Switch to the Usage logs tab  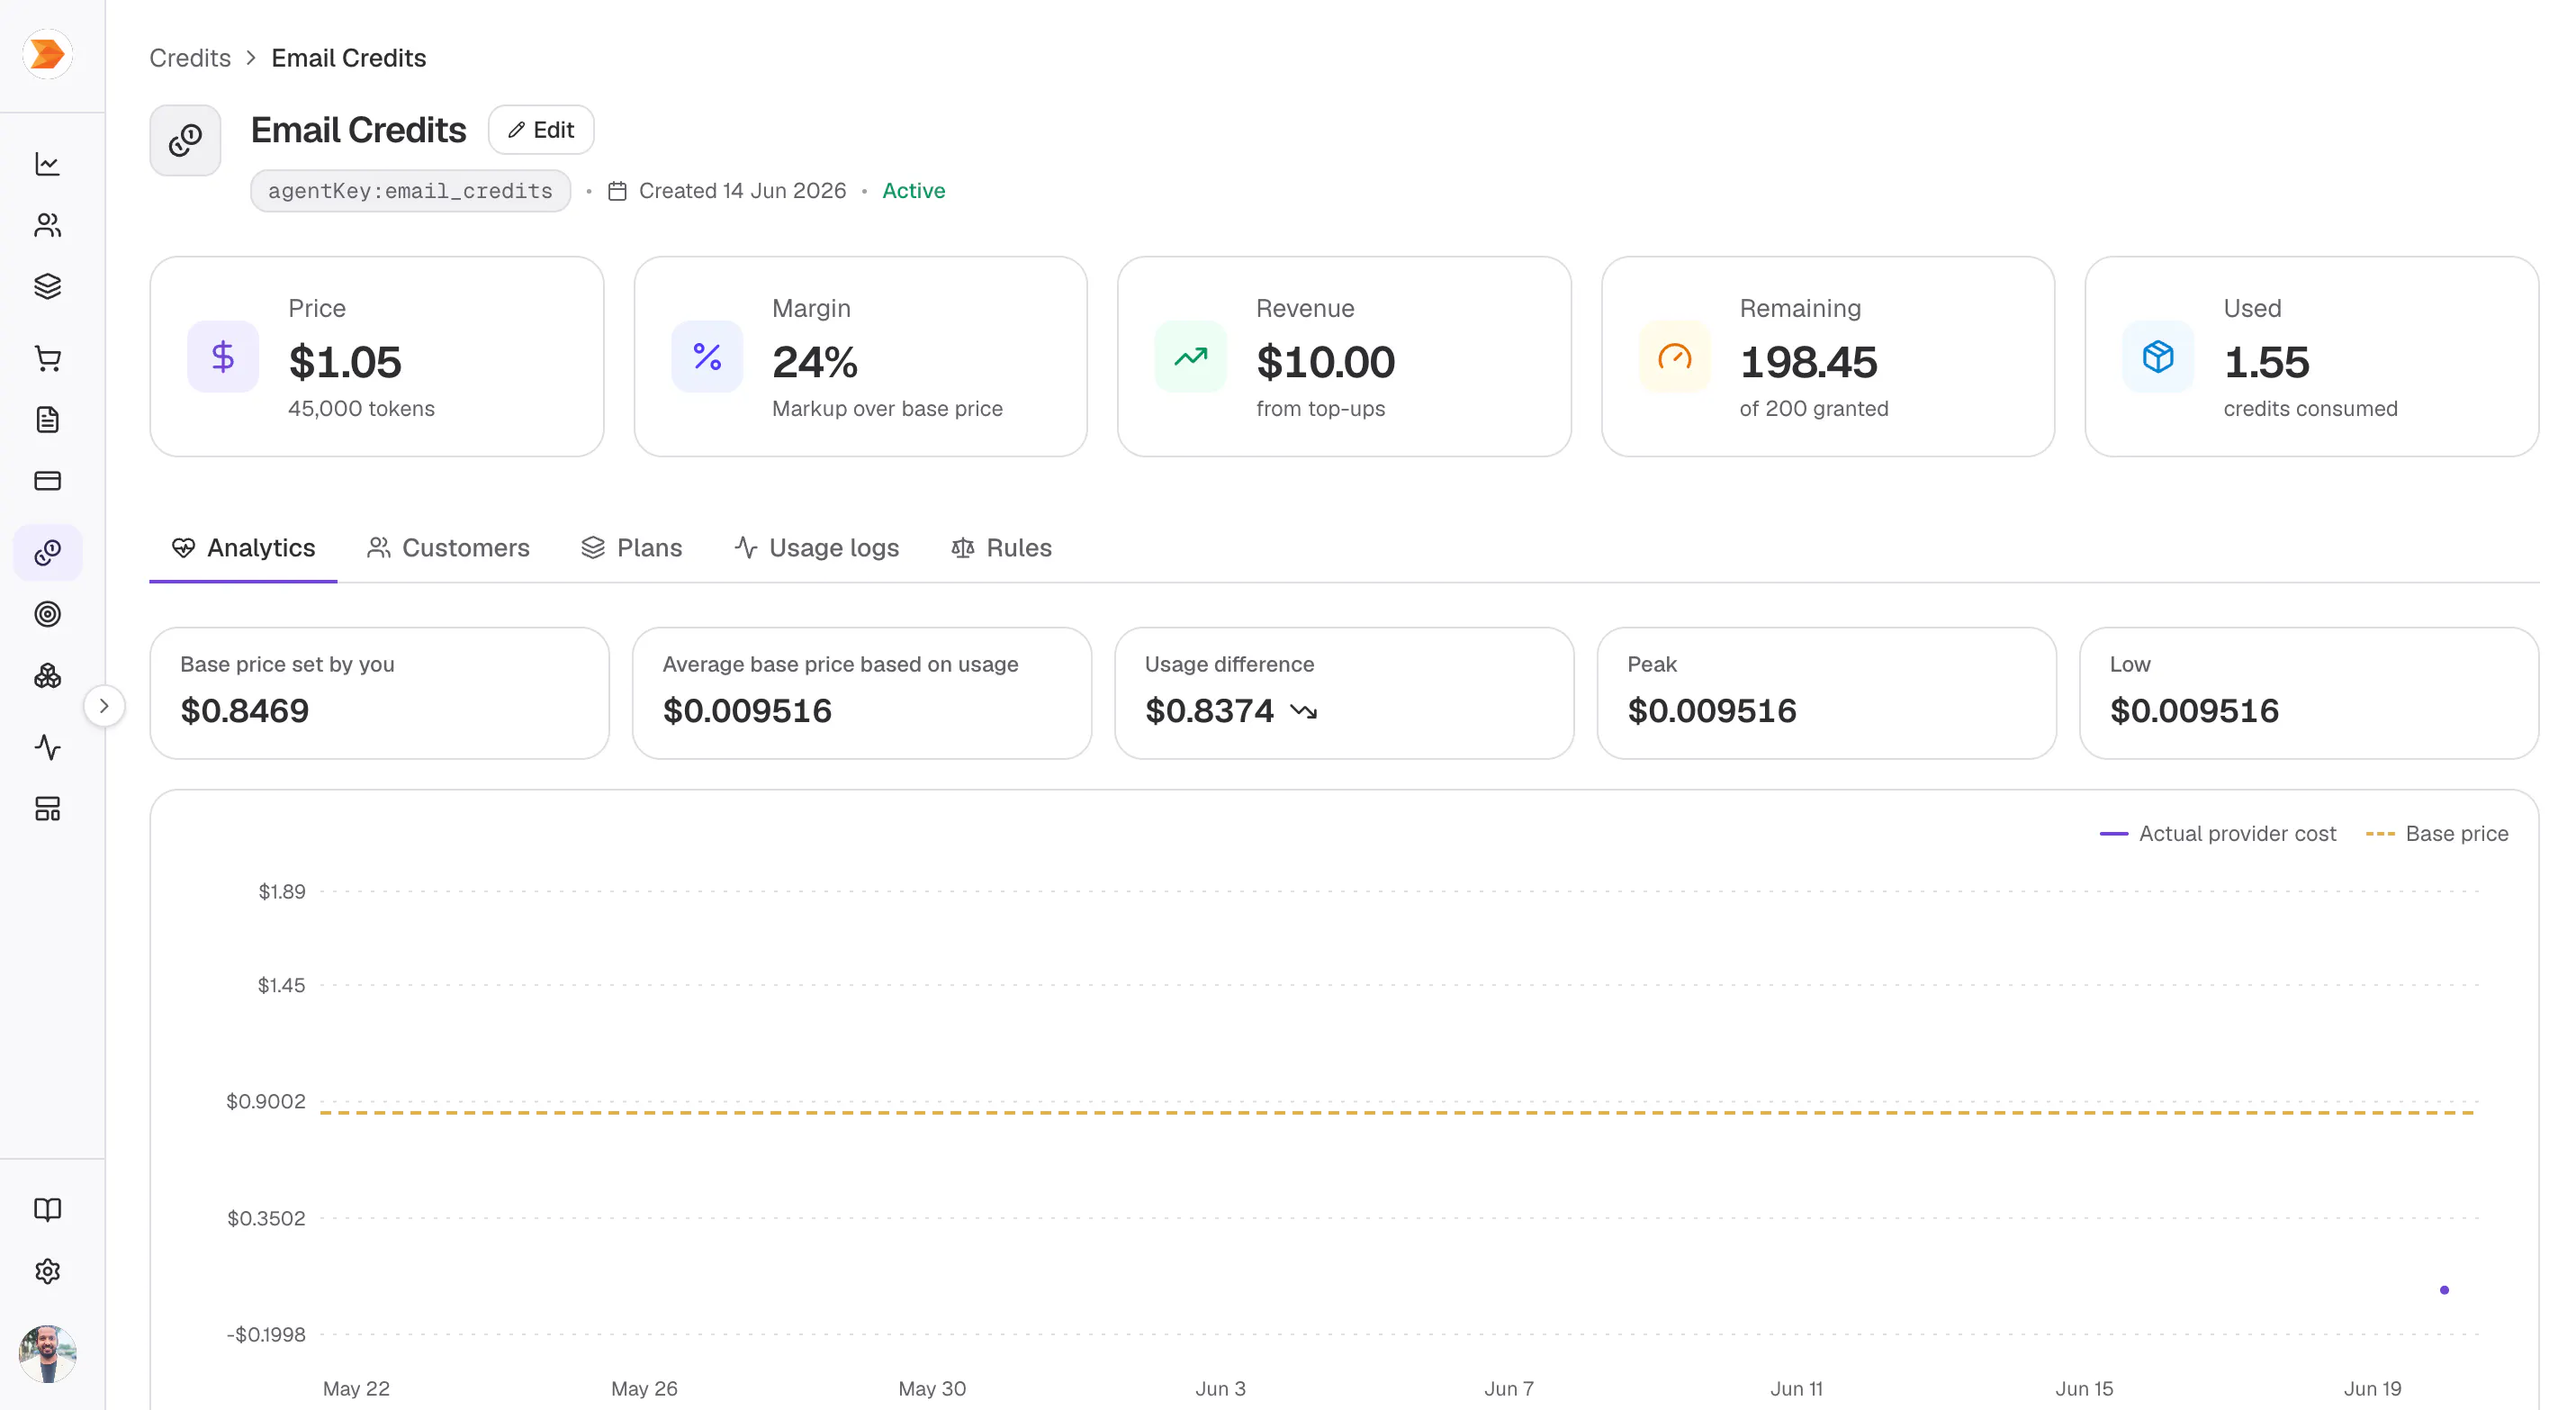click(817, 548)
